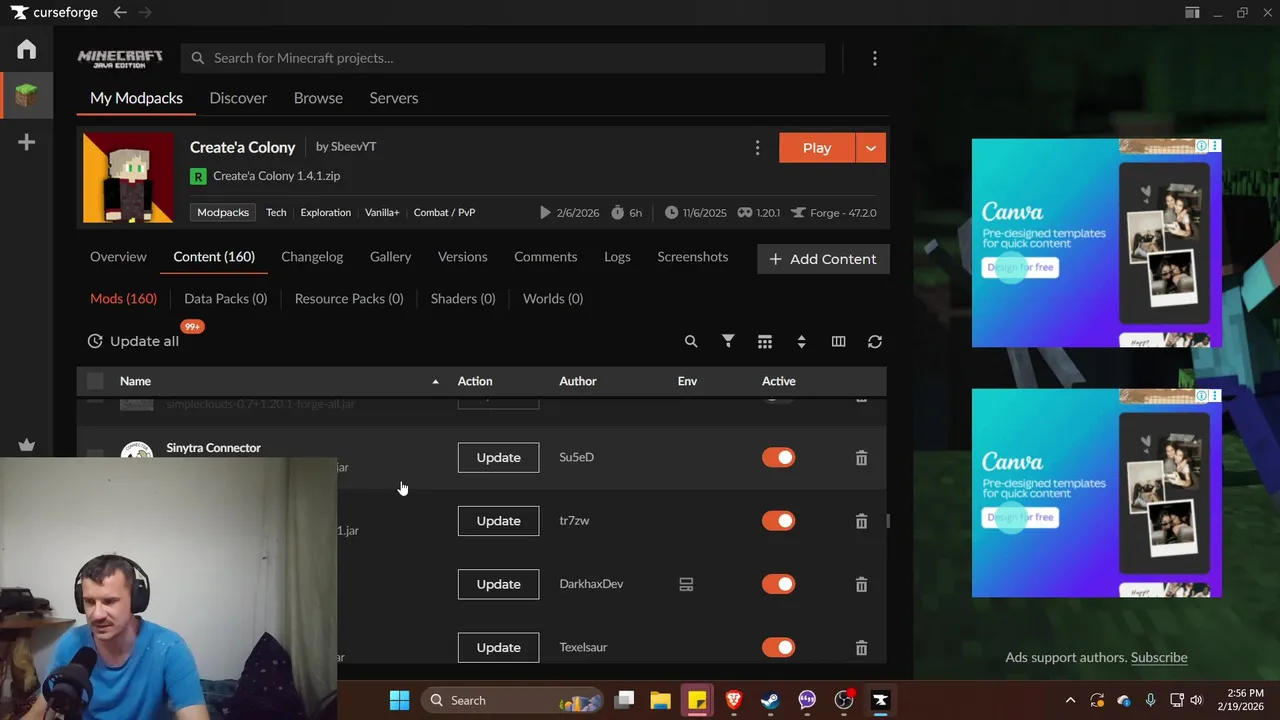Click the crown premium icon in sidebar
Screen dimensions: 1280x720
point(27,446)
